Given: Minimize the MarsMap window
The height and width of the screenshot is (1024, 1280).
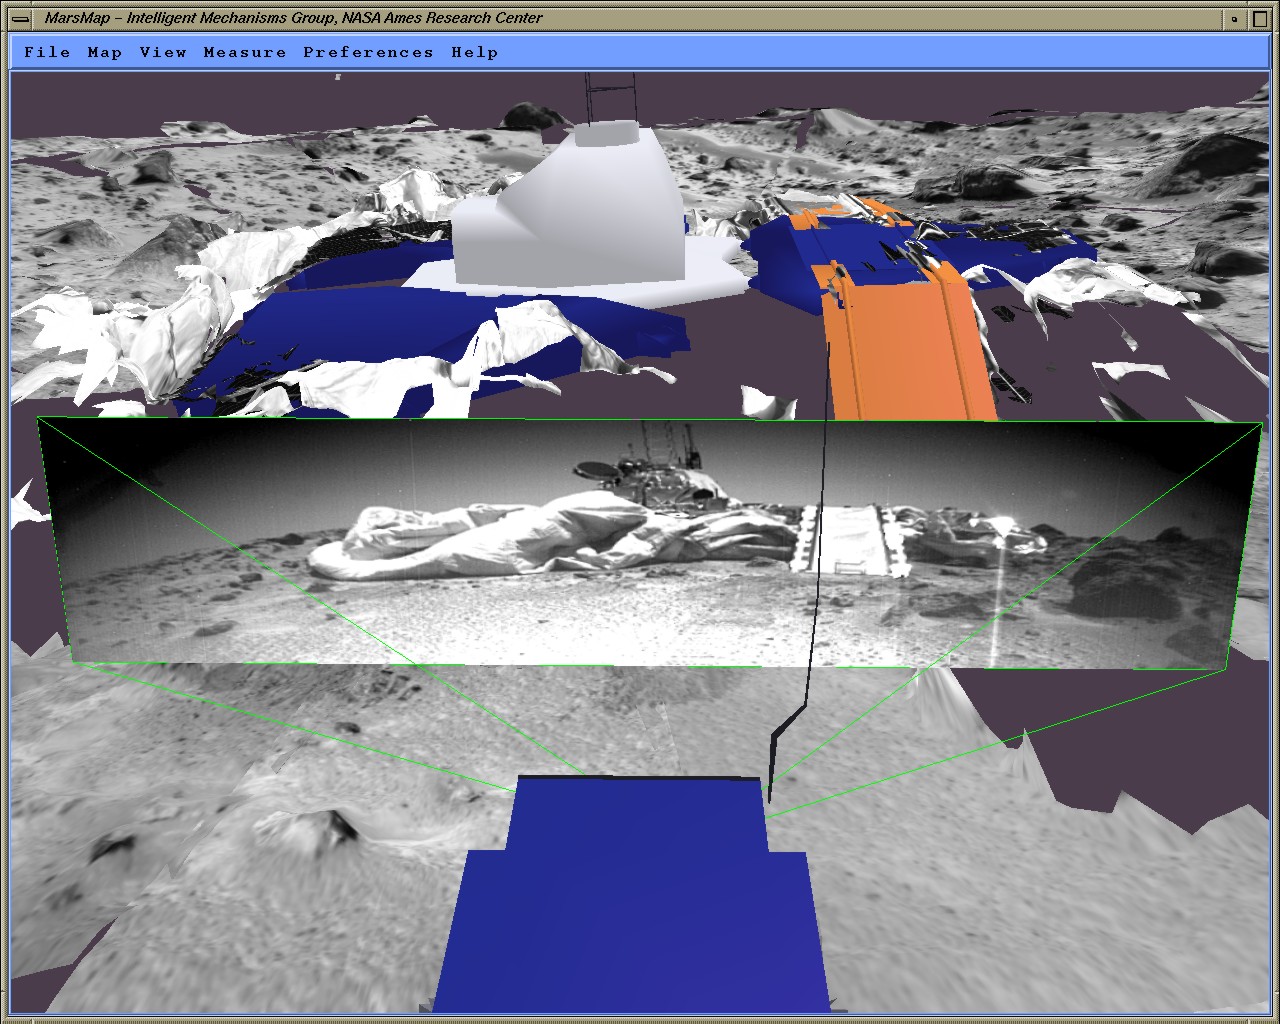Looking at the screenshot, I should (1235, 18).
